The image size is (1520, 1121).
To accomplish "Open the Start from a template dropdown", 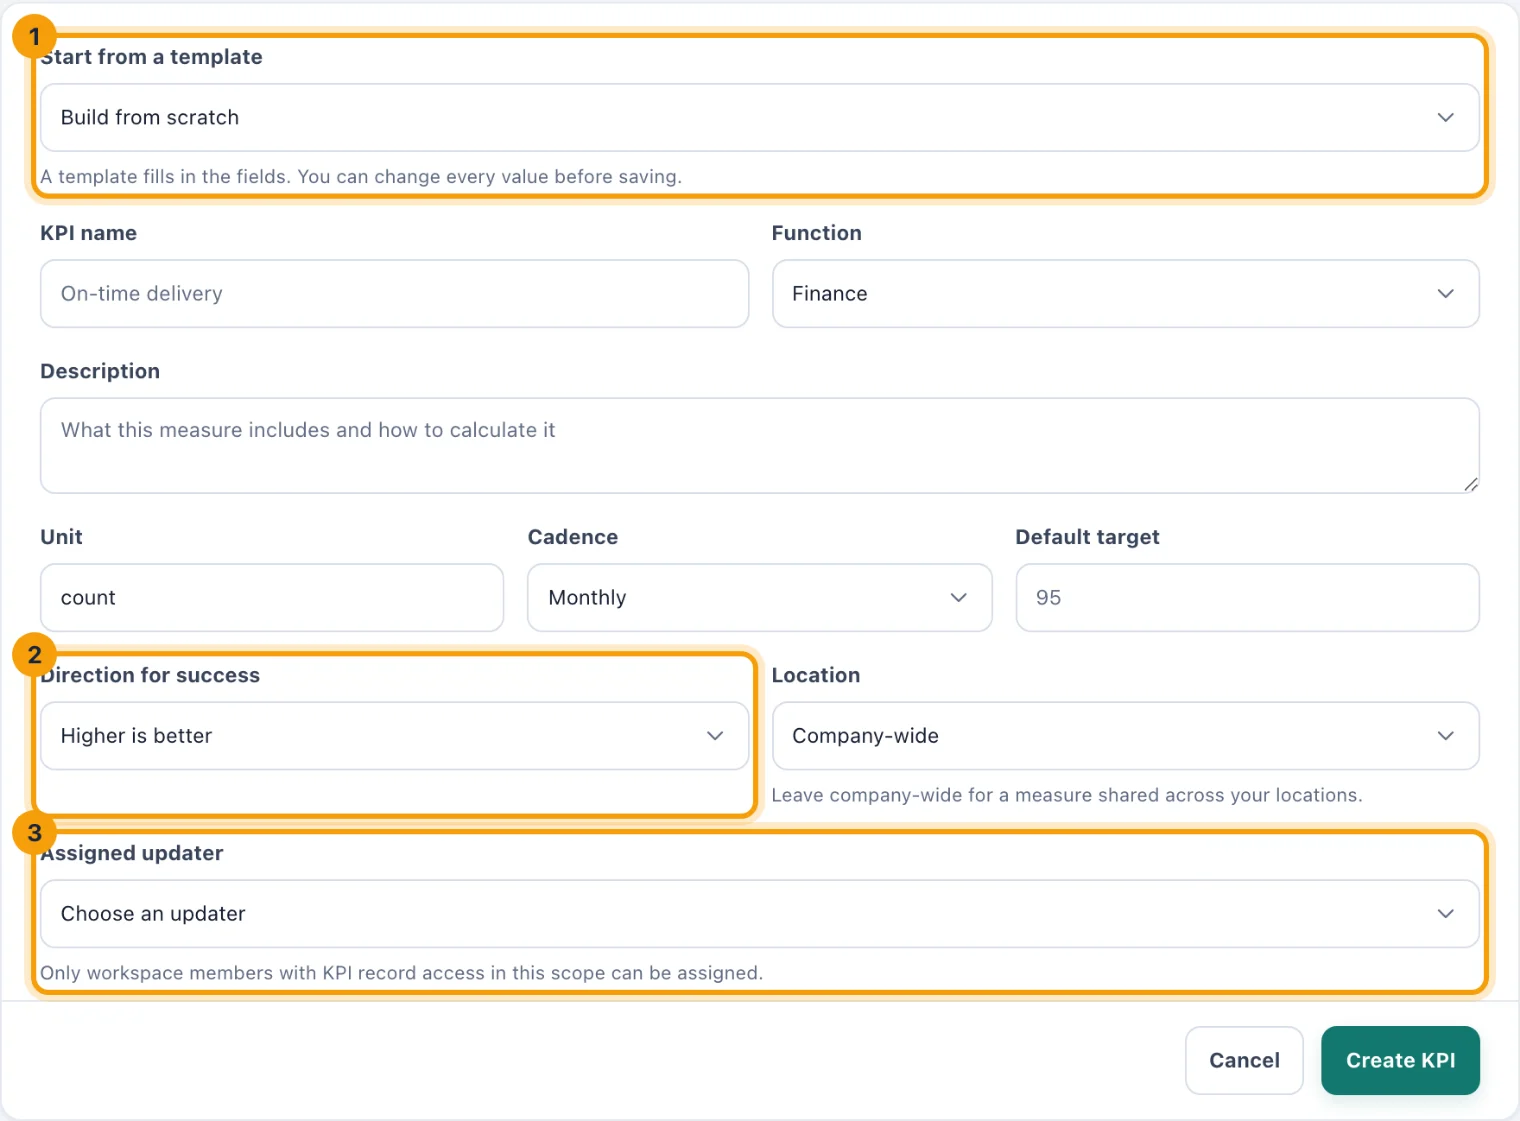I will [x=759, y=118].
